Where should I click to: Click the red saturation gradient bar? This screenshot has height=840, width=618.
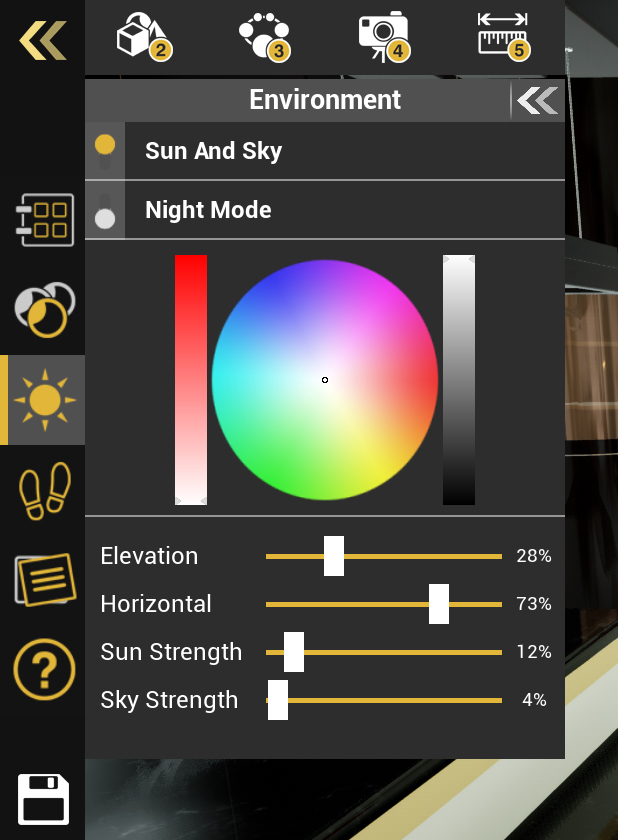(191, 380)
